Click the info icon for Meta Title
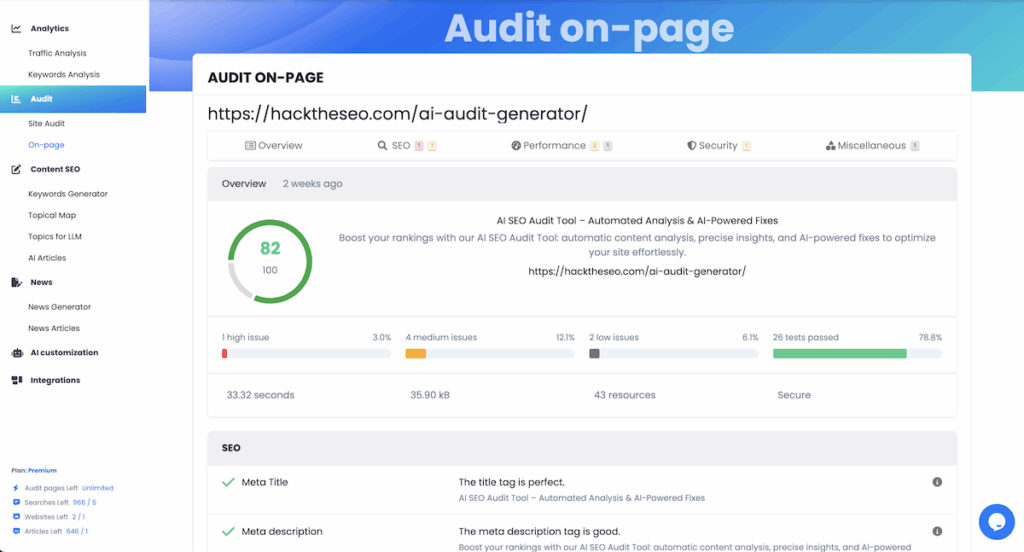 (x=937, y=482)
